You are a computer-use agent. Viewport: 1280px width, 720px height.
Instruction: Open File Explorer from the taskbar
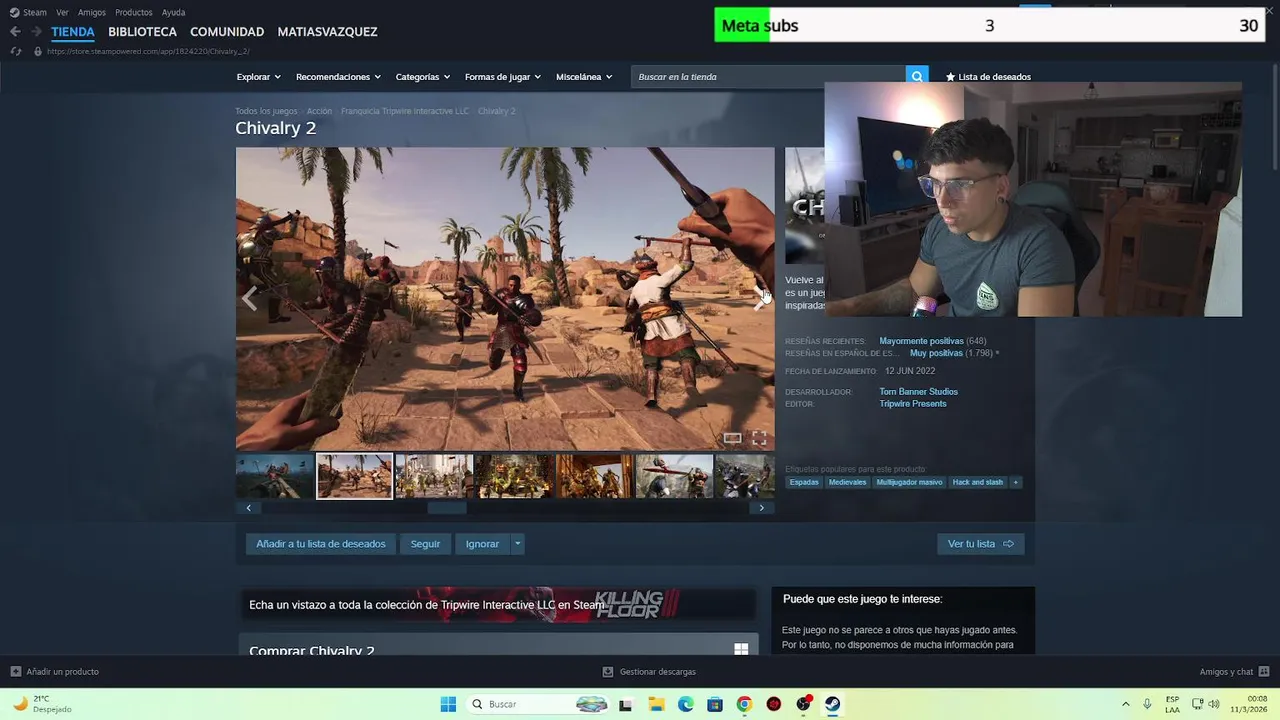(x=655, y=704)
